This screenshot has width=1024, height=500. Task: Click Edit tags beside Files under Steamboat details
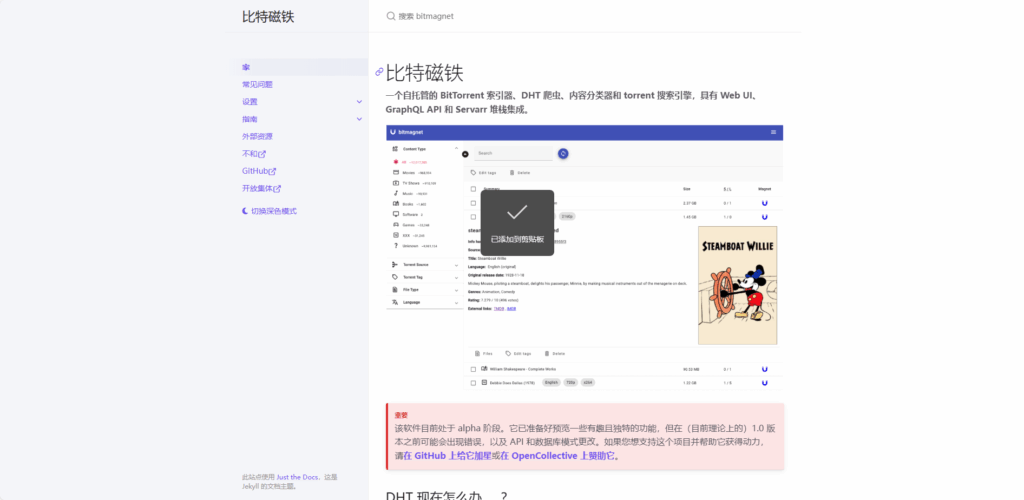(518, 353)
